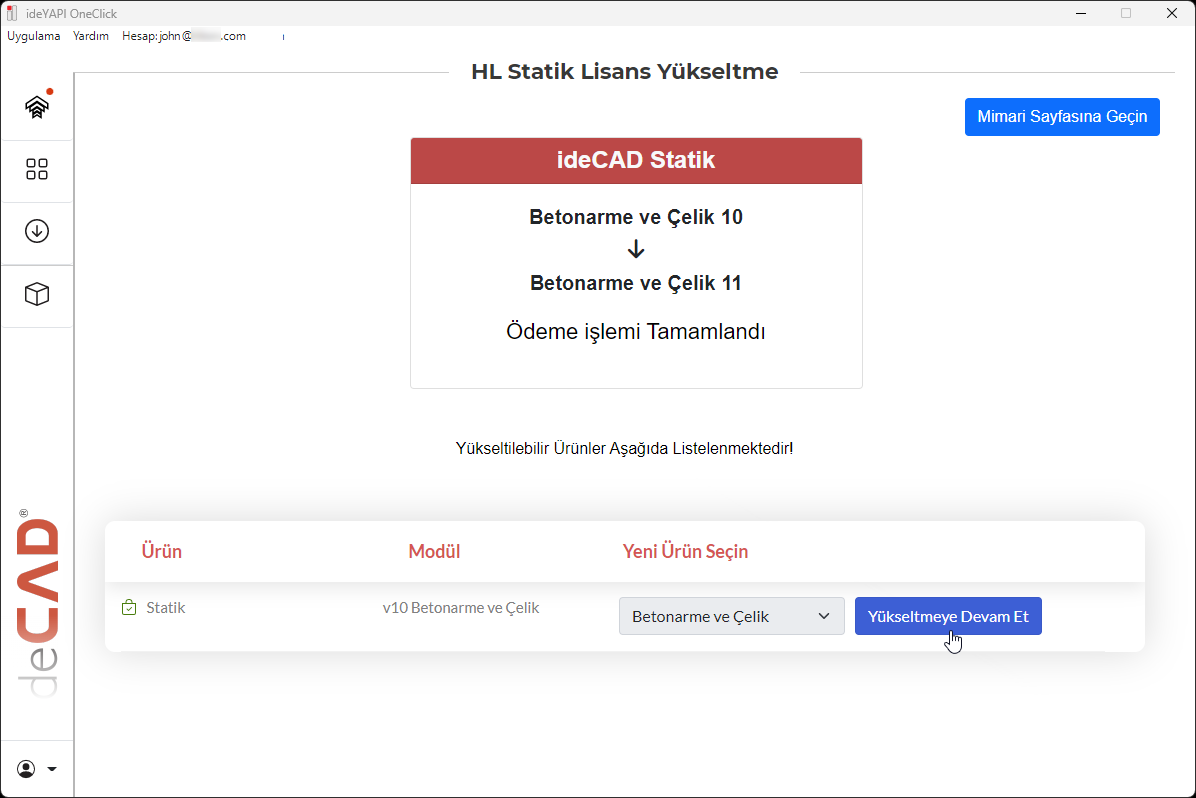Close the ideYAPI OneClick window
1196x798 pixels.
(1172, 13)
